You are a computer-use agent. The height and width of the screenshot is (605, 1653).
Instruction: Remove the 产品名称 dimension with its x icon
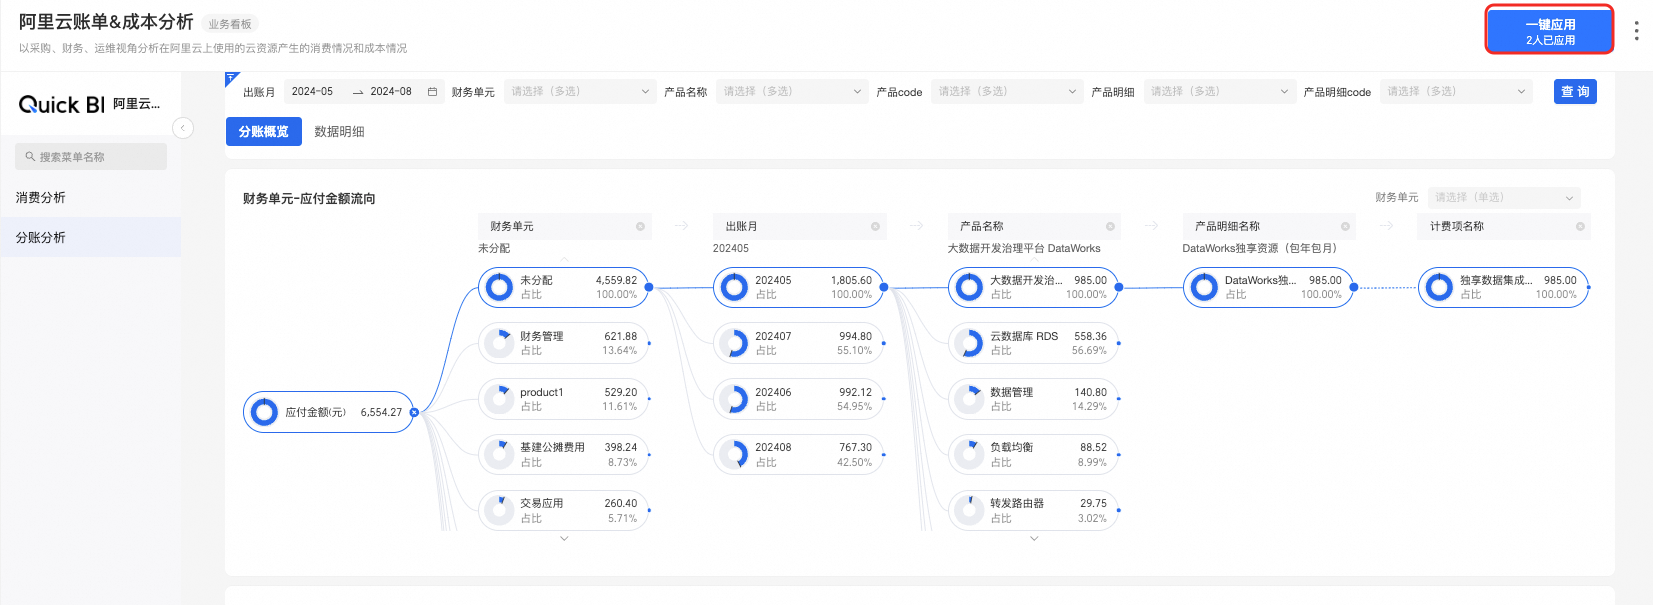coord(1110,226)
